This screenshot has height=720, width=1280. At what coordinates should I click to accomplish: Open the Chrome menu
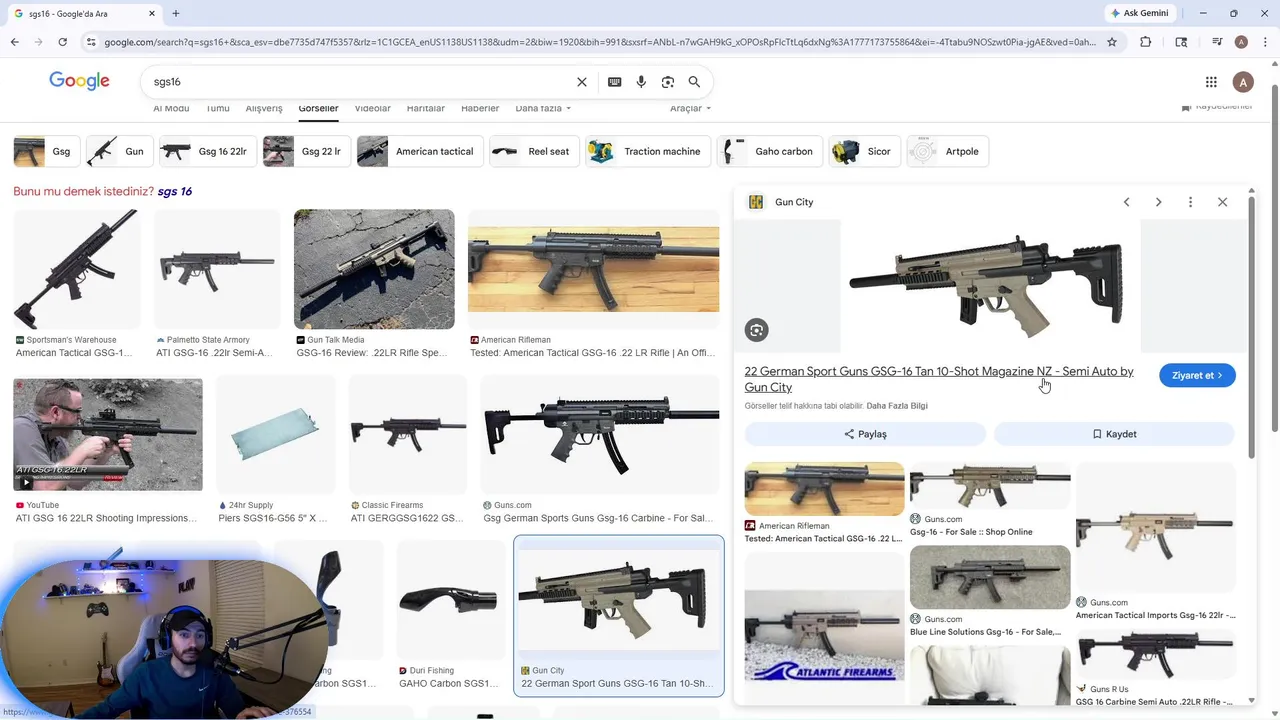click(x=1265, y=42)
